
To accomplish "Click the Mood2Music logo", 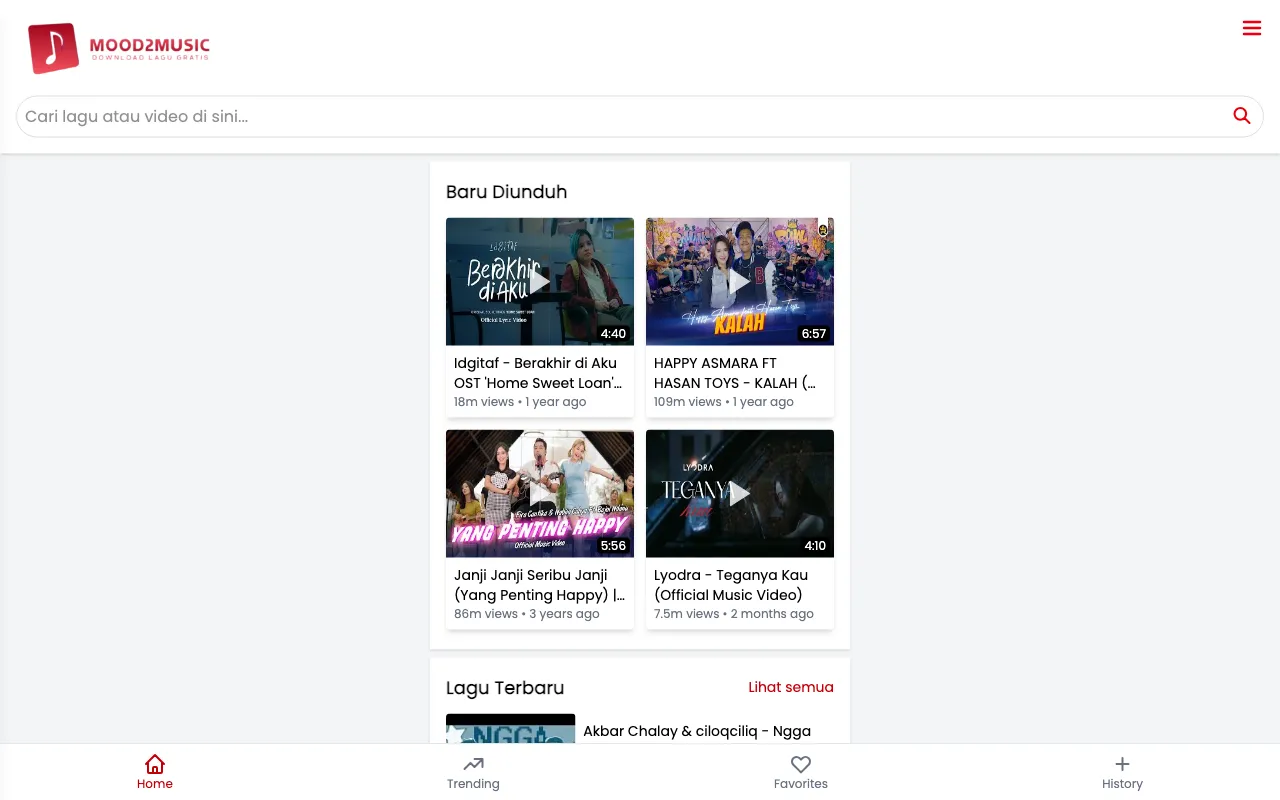I will [x=119, y=48].
